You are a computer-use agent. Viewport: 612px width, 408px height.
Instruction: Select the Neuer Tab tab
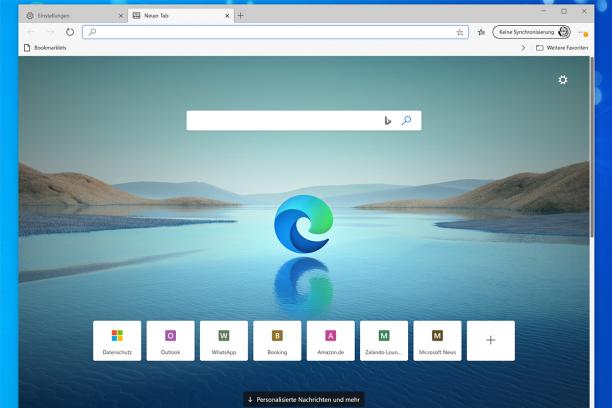click(x=181, y=16)
